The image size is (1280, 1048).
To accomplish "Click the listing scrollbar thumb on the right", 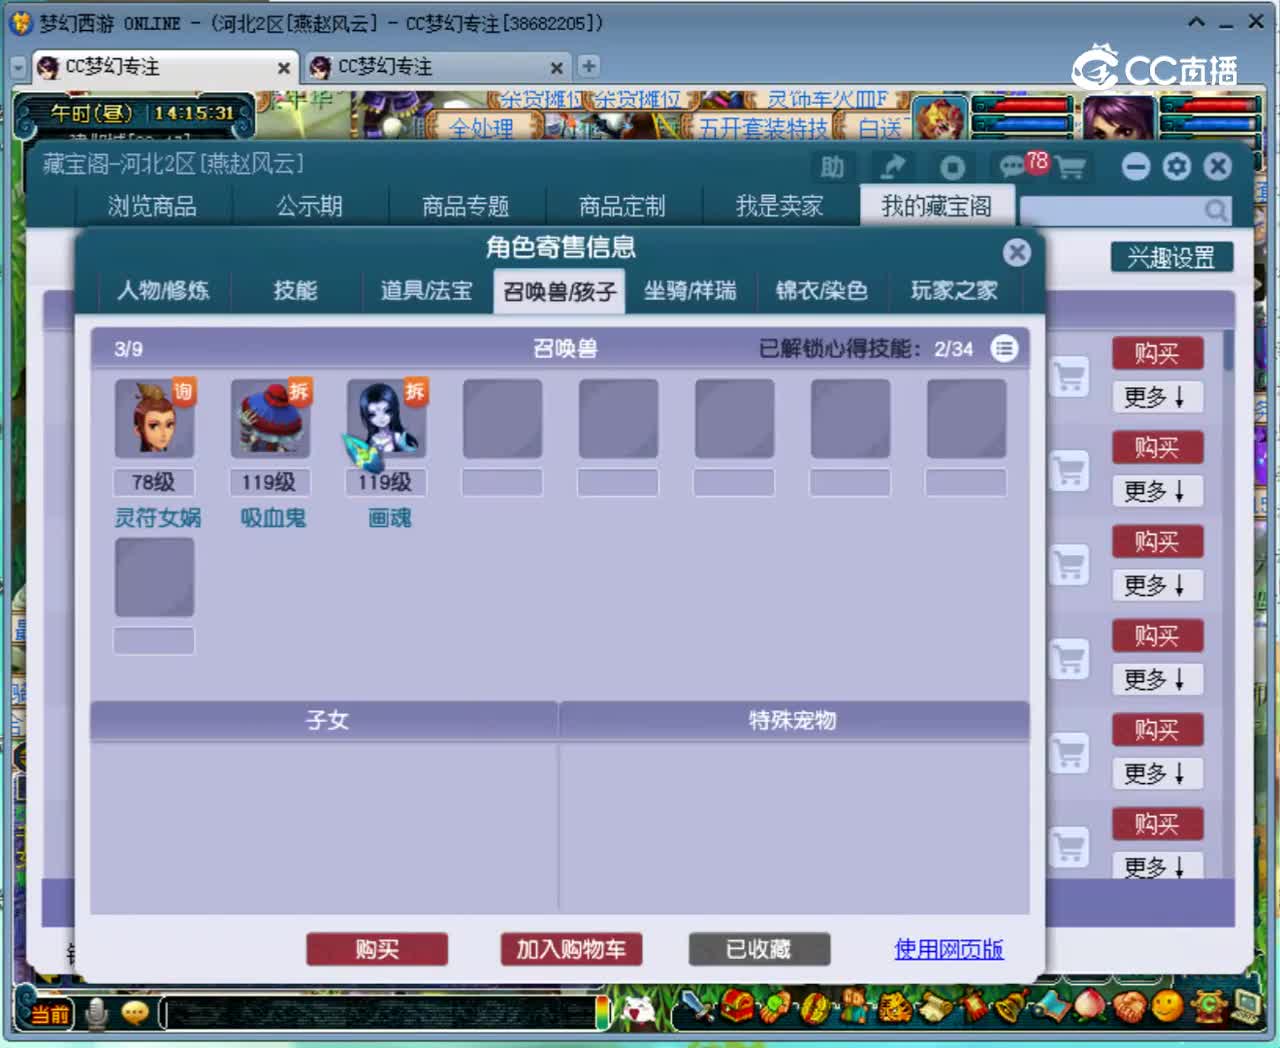I will tap(1228, 352).
